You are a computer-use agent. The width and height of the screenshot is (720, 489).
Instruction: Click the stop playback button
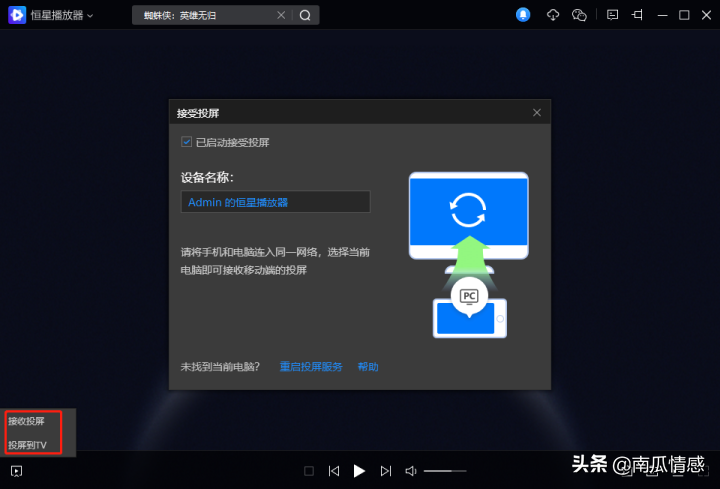point(309,471)
